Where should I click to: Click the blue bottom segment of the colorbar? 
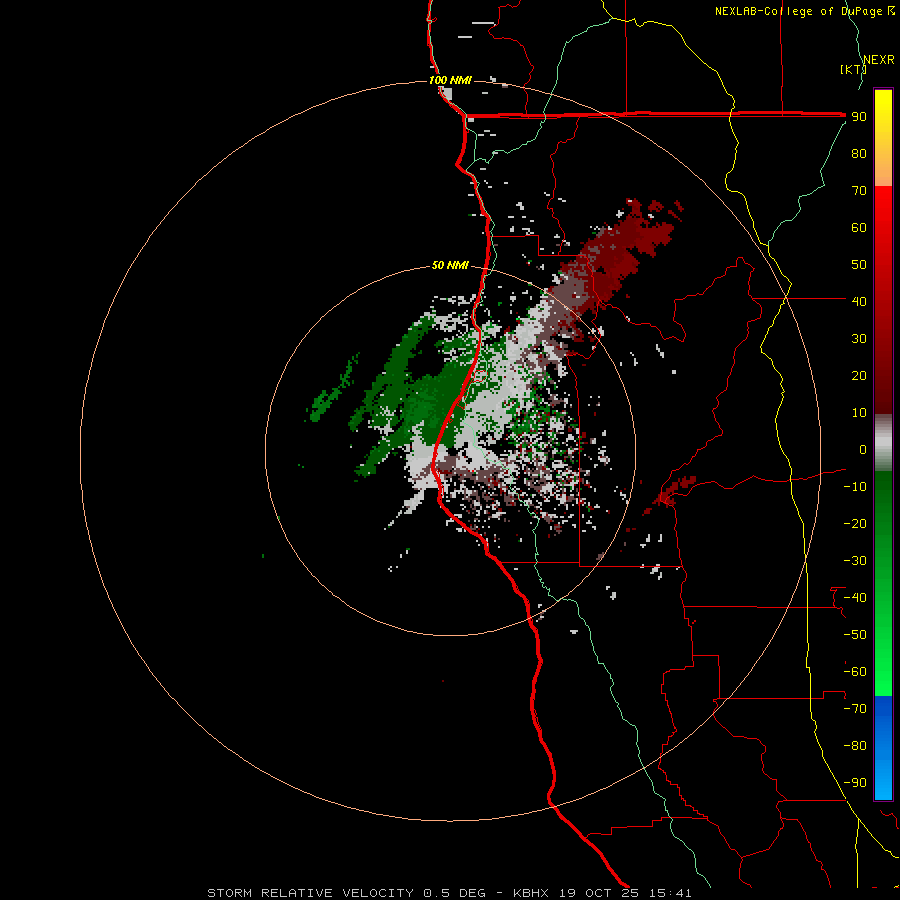[883, 748]
